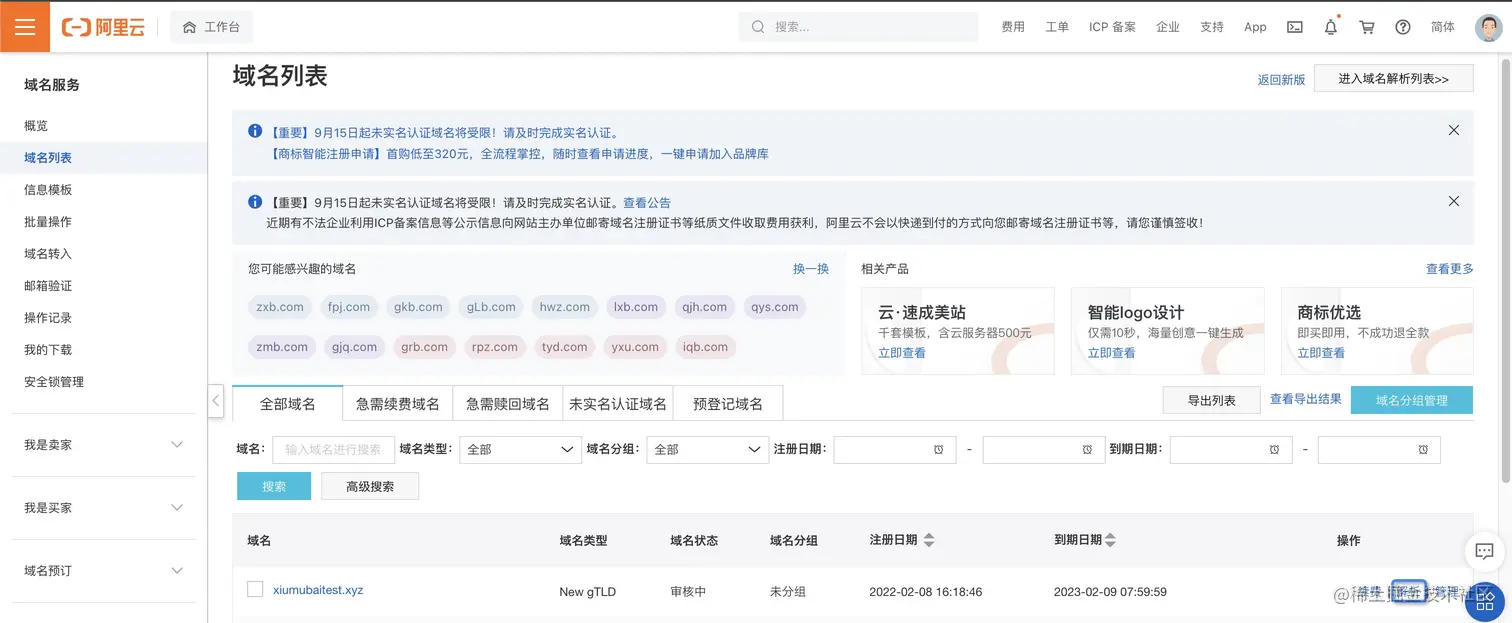Screen dimensions: 1512x623
Task: Open ICP 备案 in header
Action: 1112,27
